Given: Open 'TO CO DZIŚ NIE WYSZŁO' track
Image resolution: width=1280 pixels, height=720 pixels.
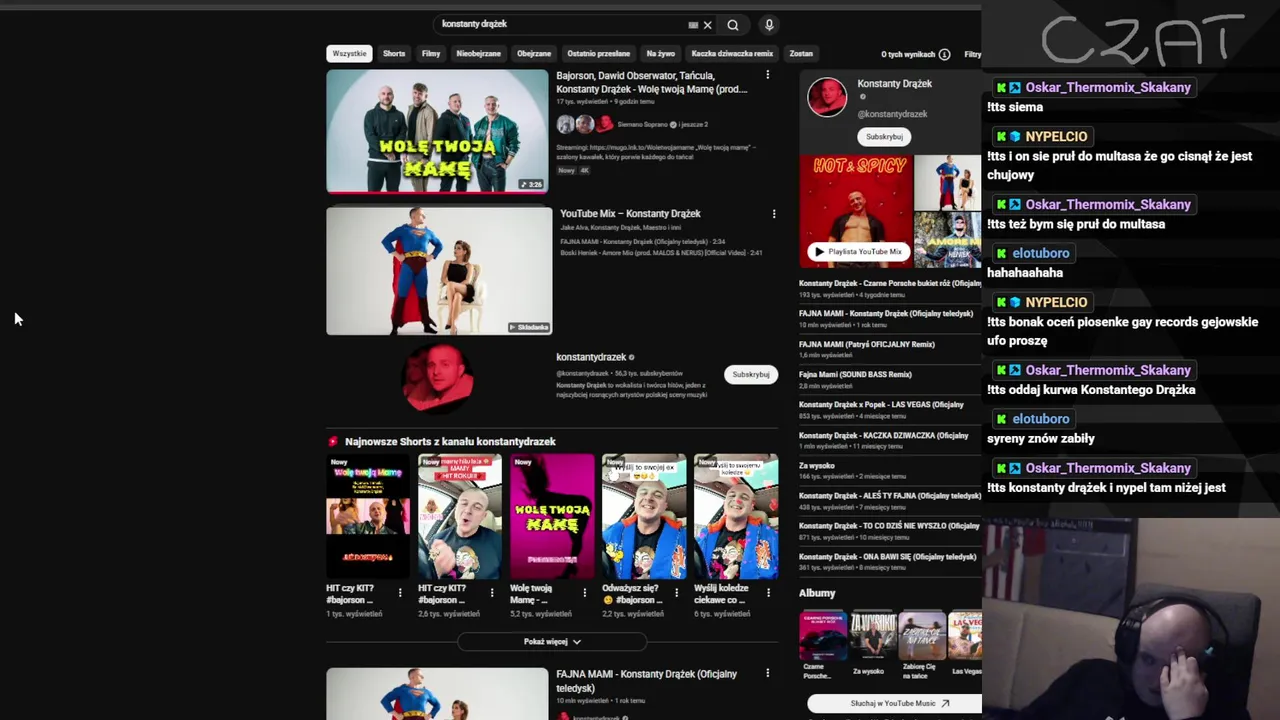Looking at the screenshot, I should point(890,531).
